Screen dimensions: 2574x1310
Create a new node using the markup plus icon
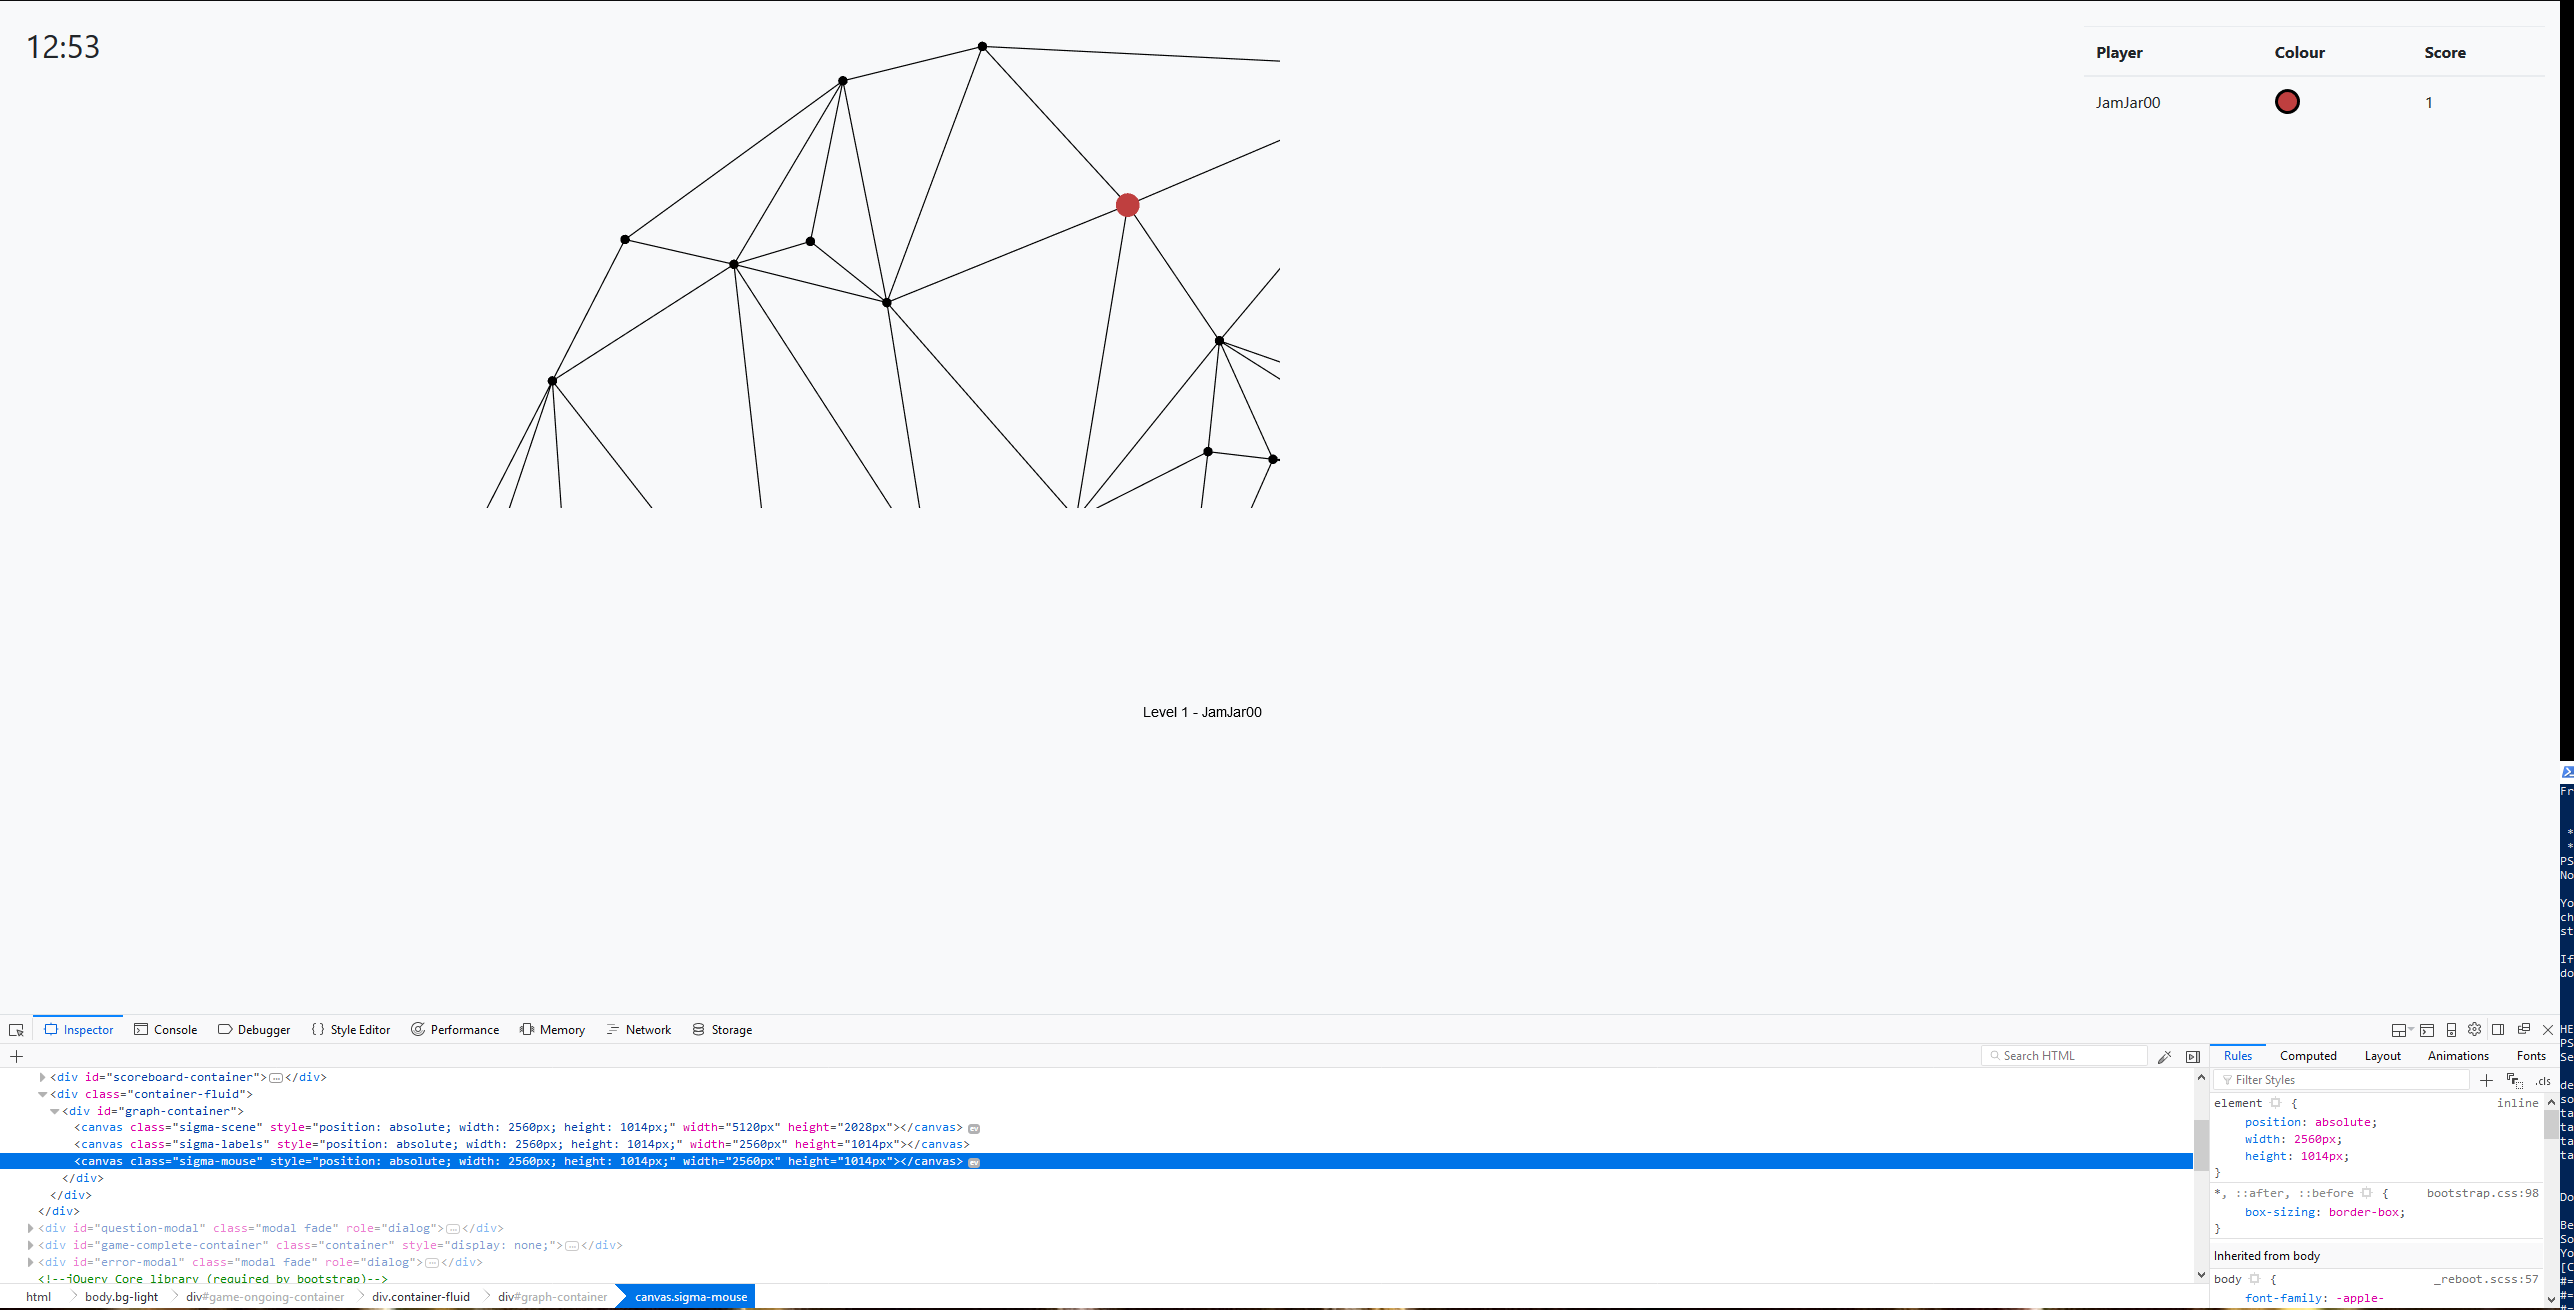pos(16,1056)
